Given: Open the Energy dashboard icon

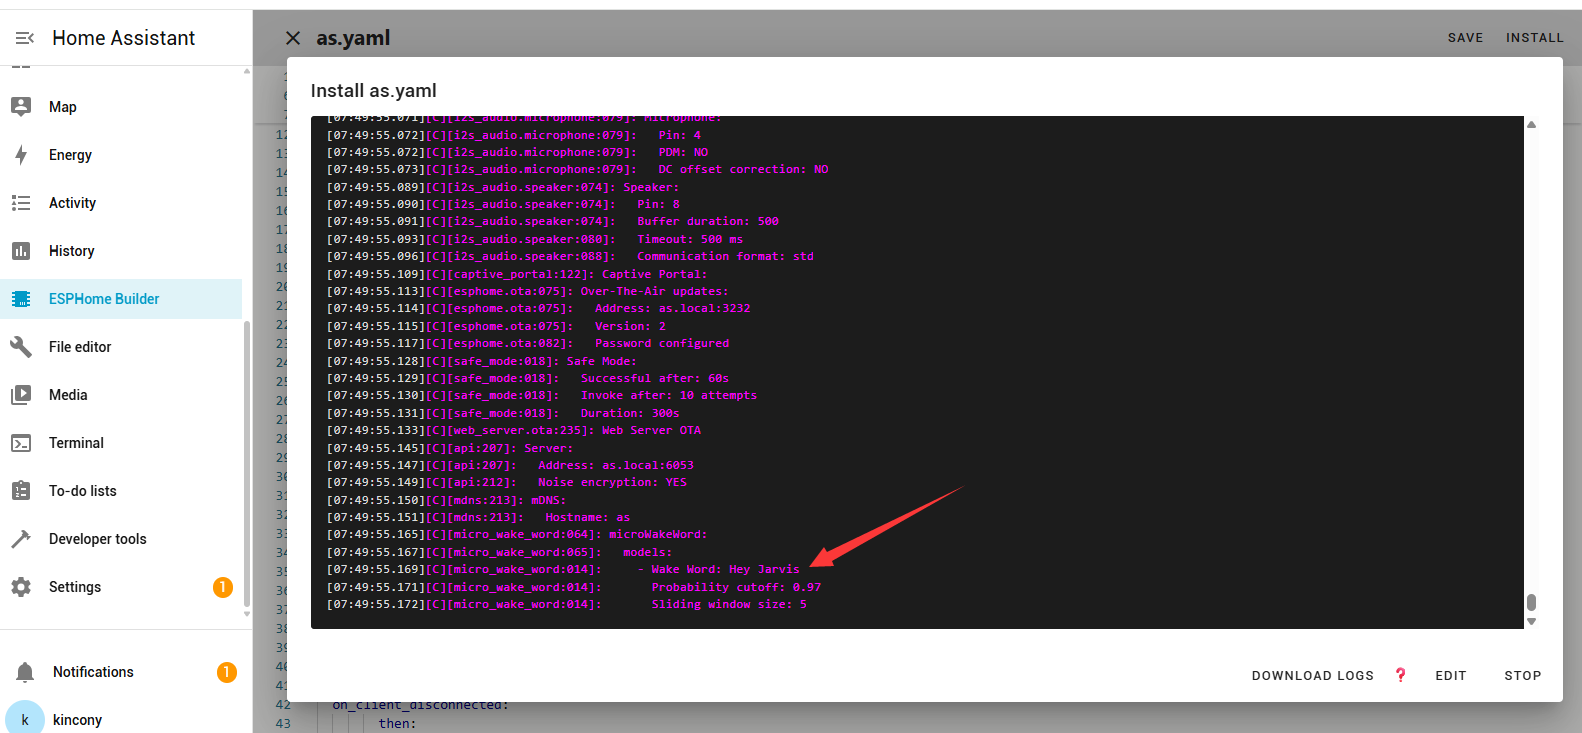Looking at the screenshot, I should tap(21, 155).
